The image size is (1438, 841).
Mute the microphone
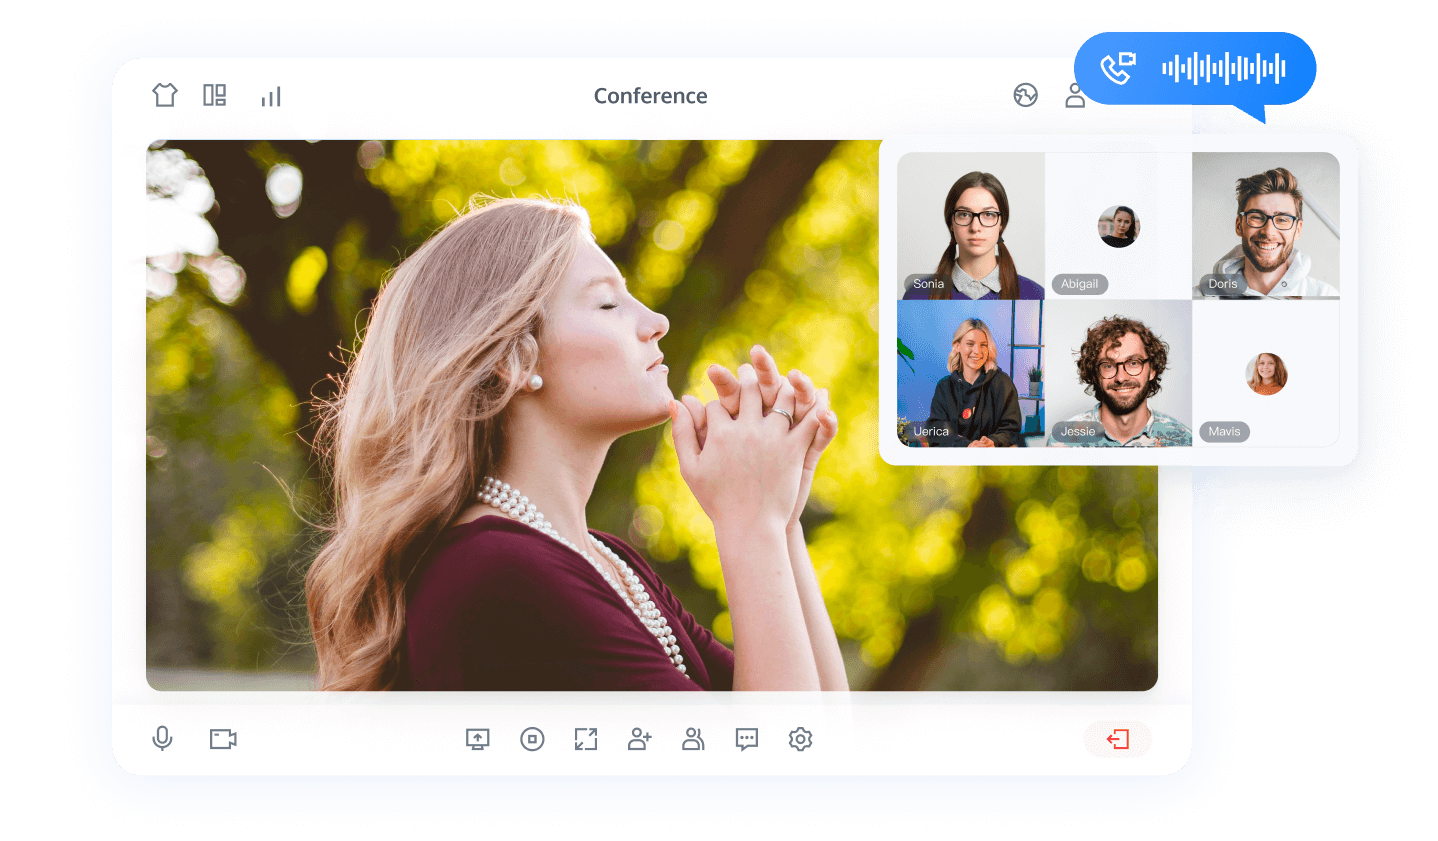point(162,739)
